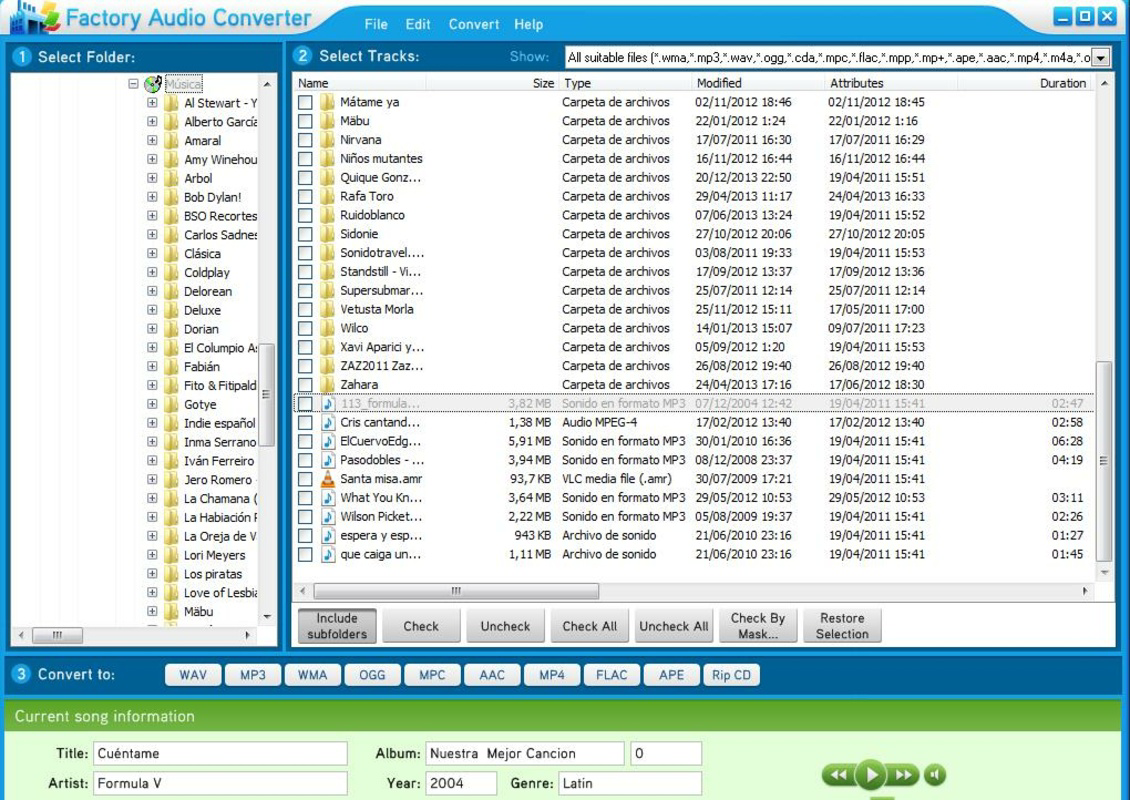1130x800 pixels.
Task: Tick the checkbox for Ruidoblanco
Action: [x=306, y=215]
